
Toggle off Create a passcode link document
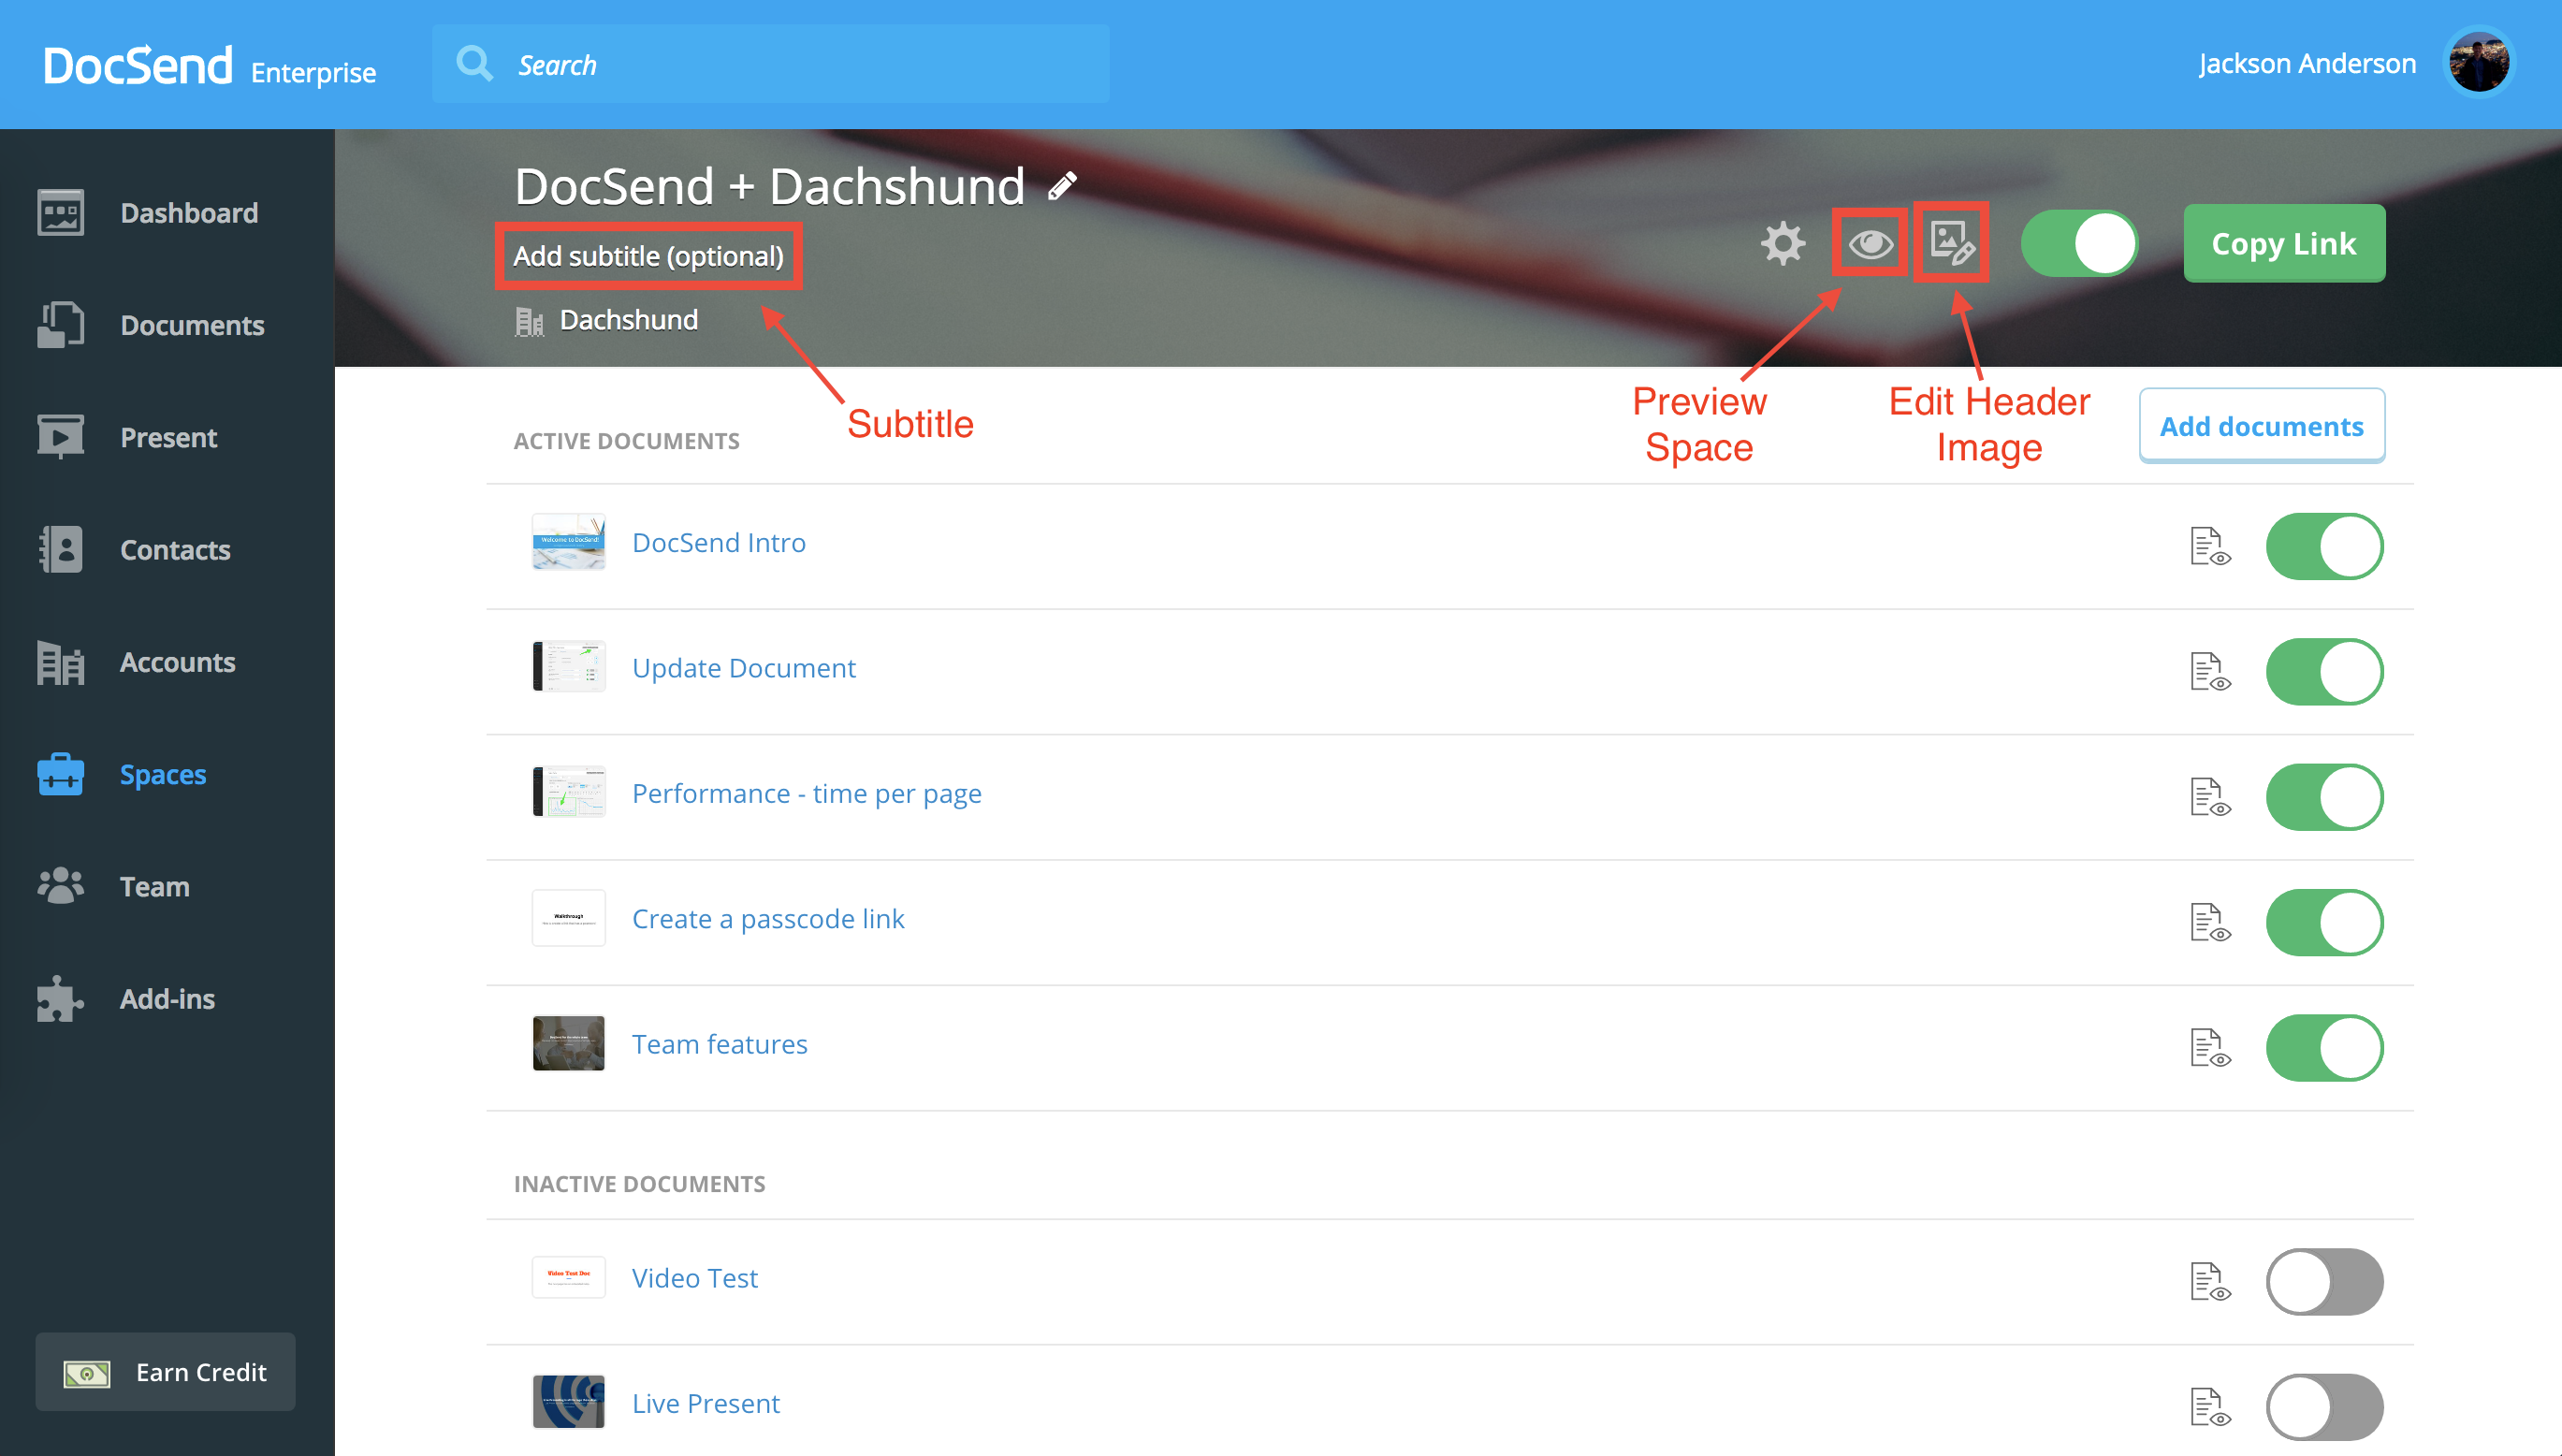(x=2324, y=922)
